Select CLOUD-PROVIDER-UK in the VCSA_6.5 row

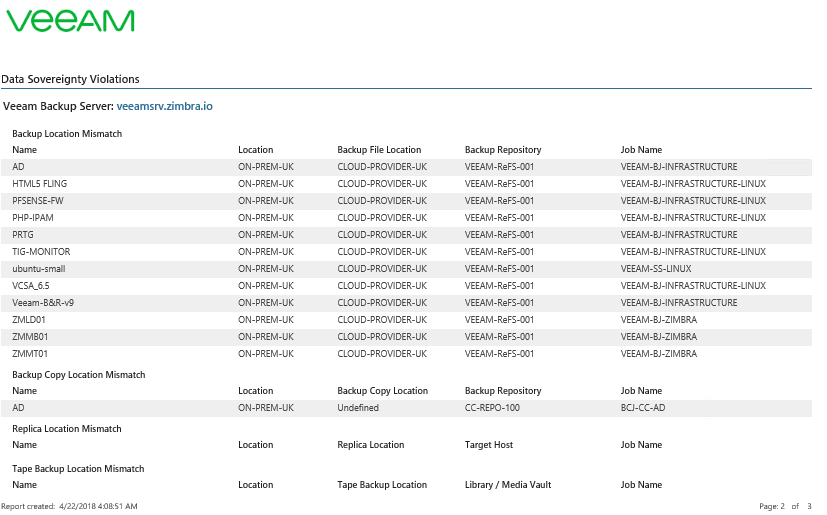[x=382, y=285]
